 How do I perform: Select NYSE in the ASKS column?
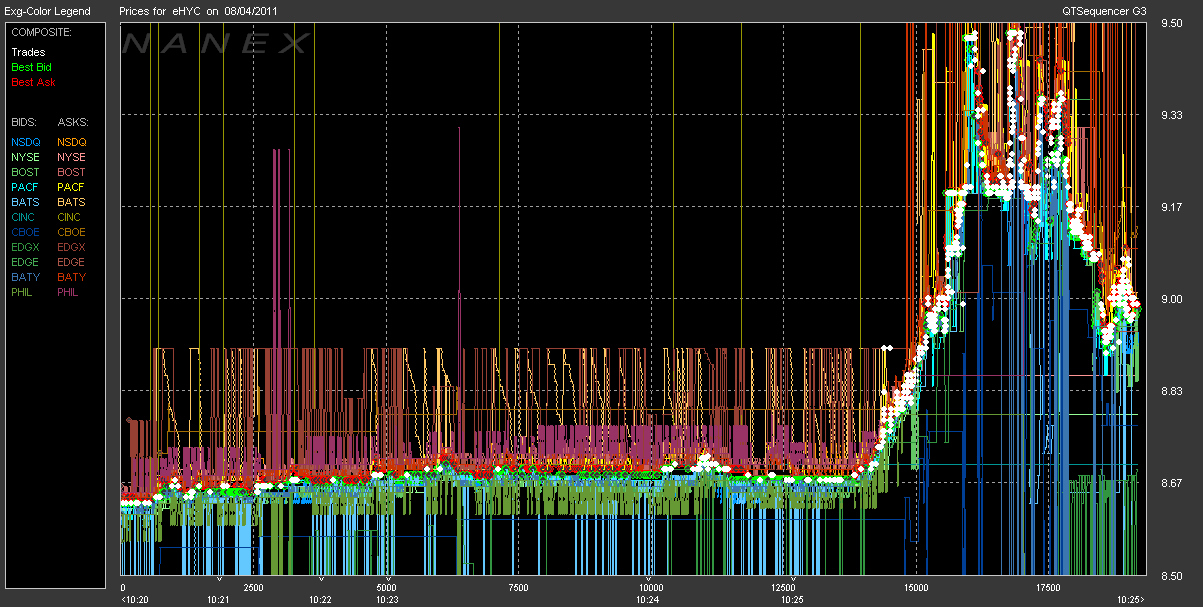[x=72, y=157]
